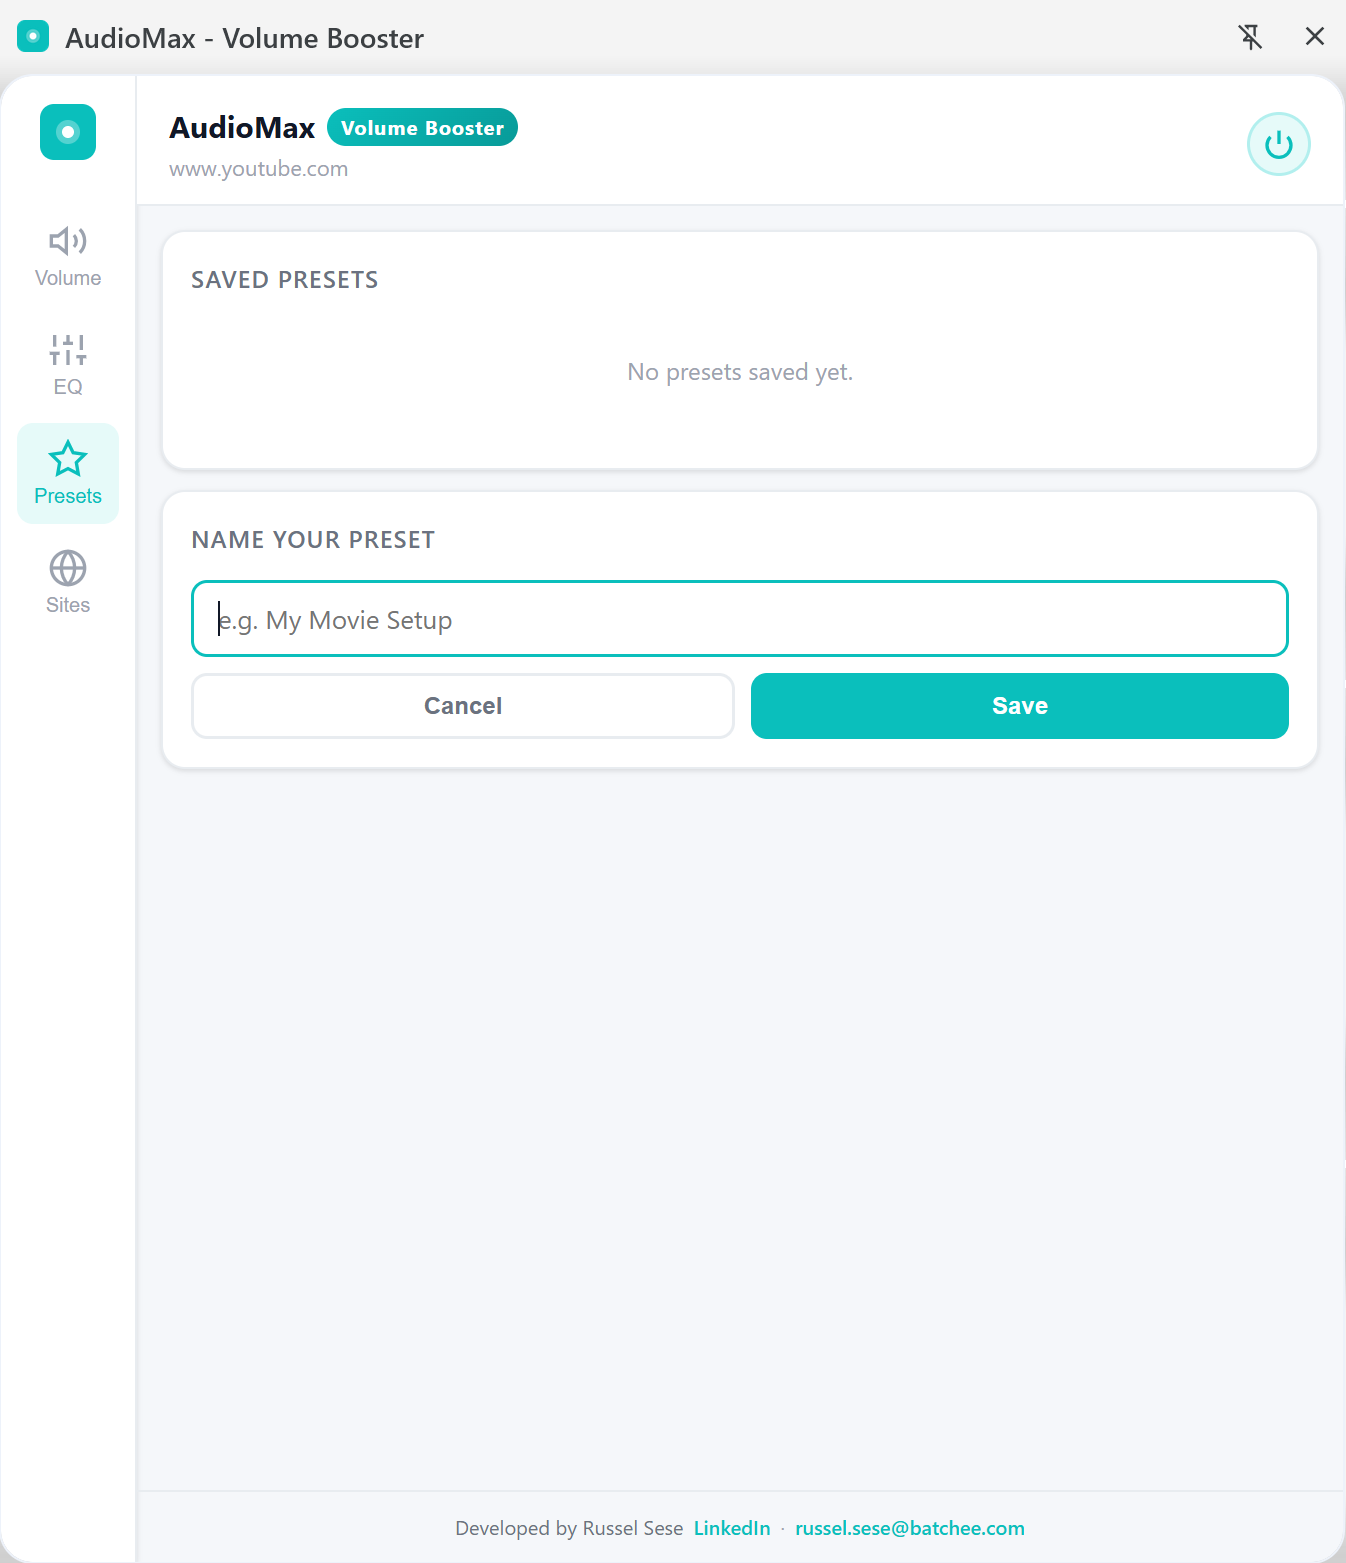Open the Sites globe section
Viewport: 1346px width, 1563px height.
[x=68, y=582]
